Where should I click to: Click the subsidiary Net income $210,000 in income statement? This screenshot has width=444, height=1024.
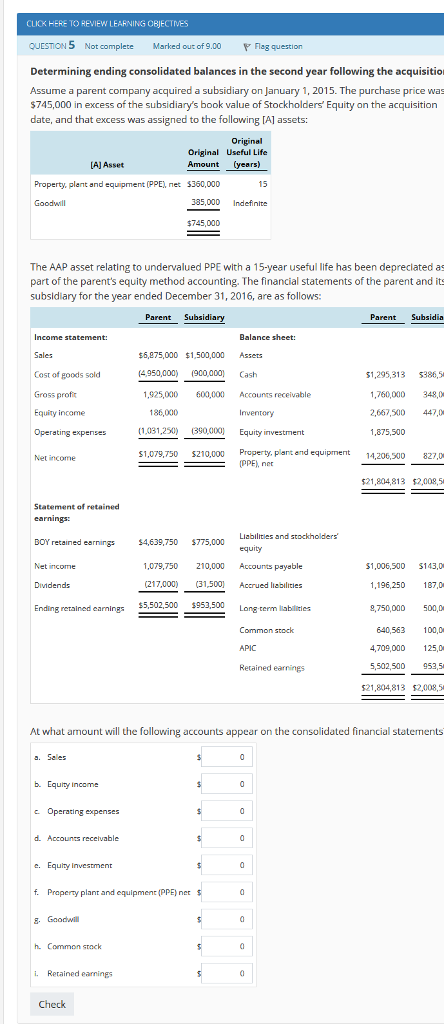208,453
